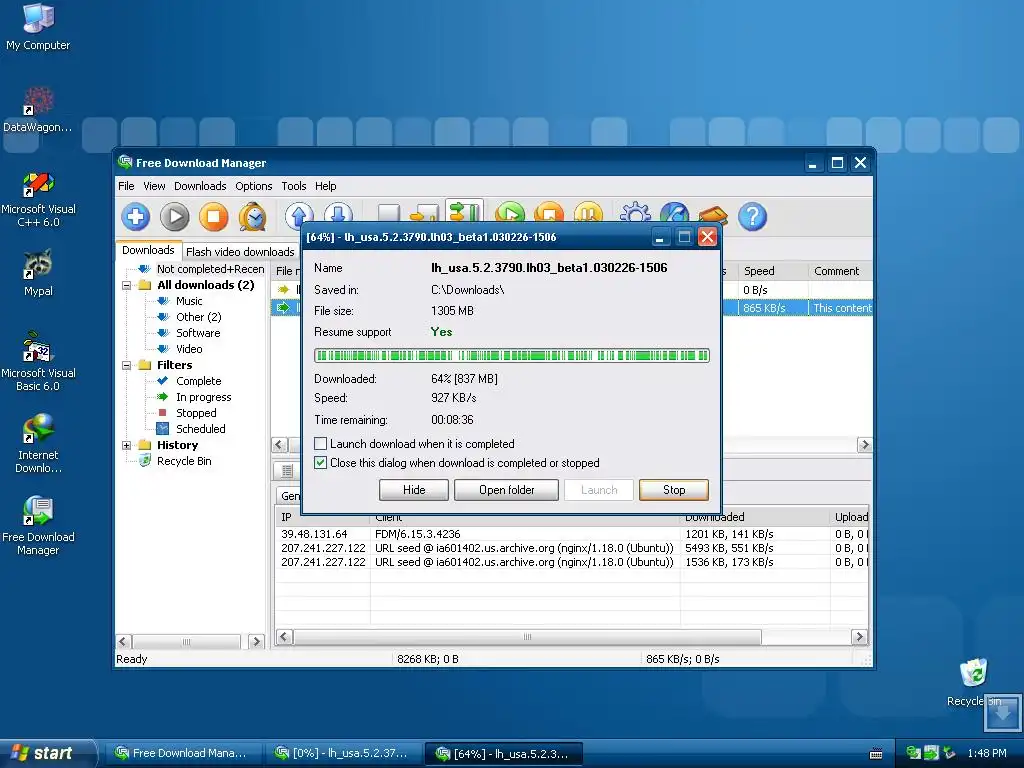Open the alarm clock Schedule icon
This screenshot has width=1024, height=768.
(253, 216)
